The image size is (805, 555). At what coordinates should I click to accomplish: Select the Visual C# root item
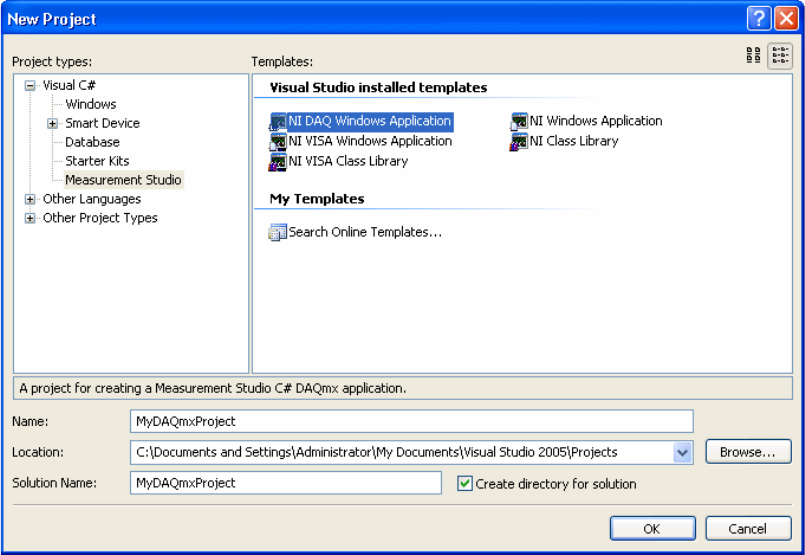69,85
